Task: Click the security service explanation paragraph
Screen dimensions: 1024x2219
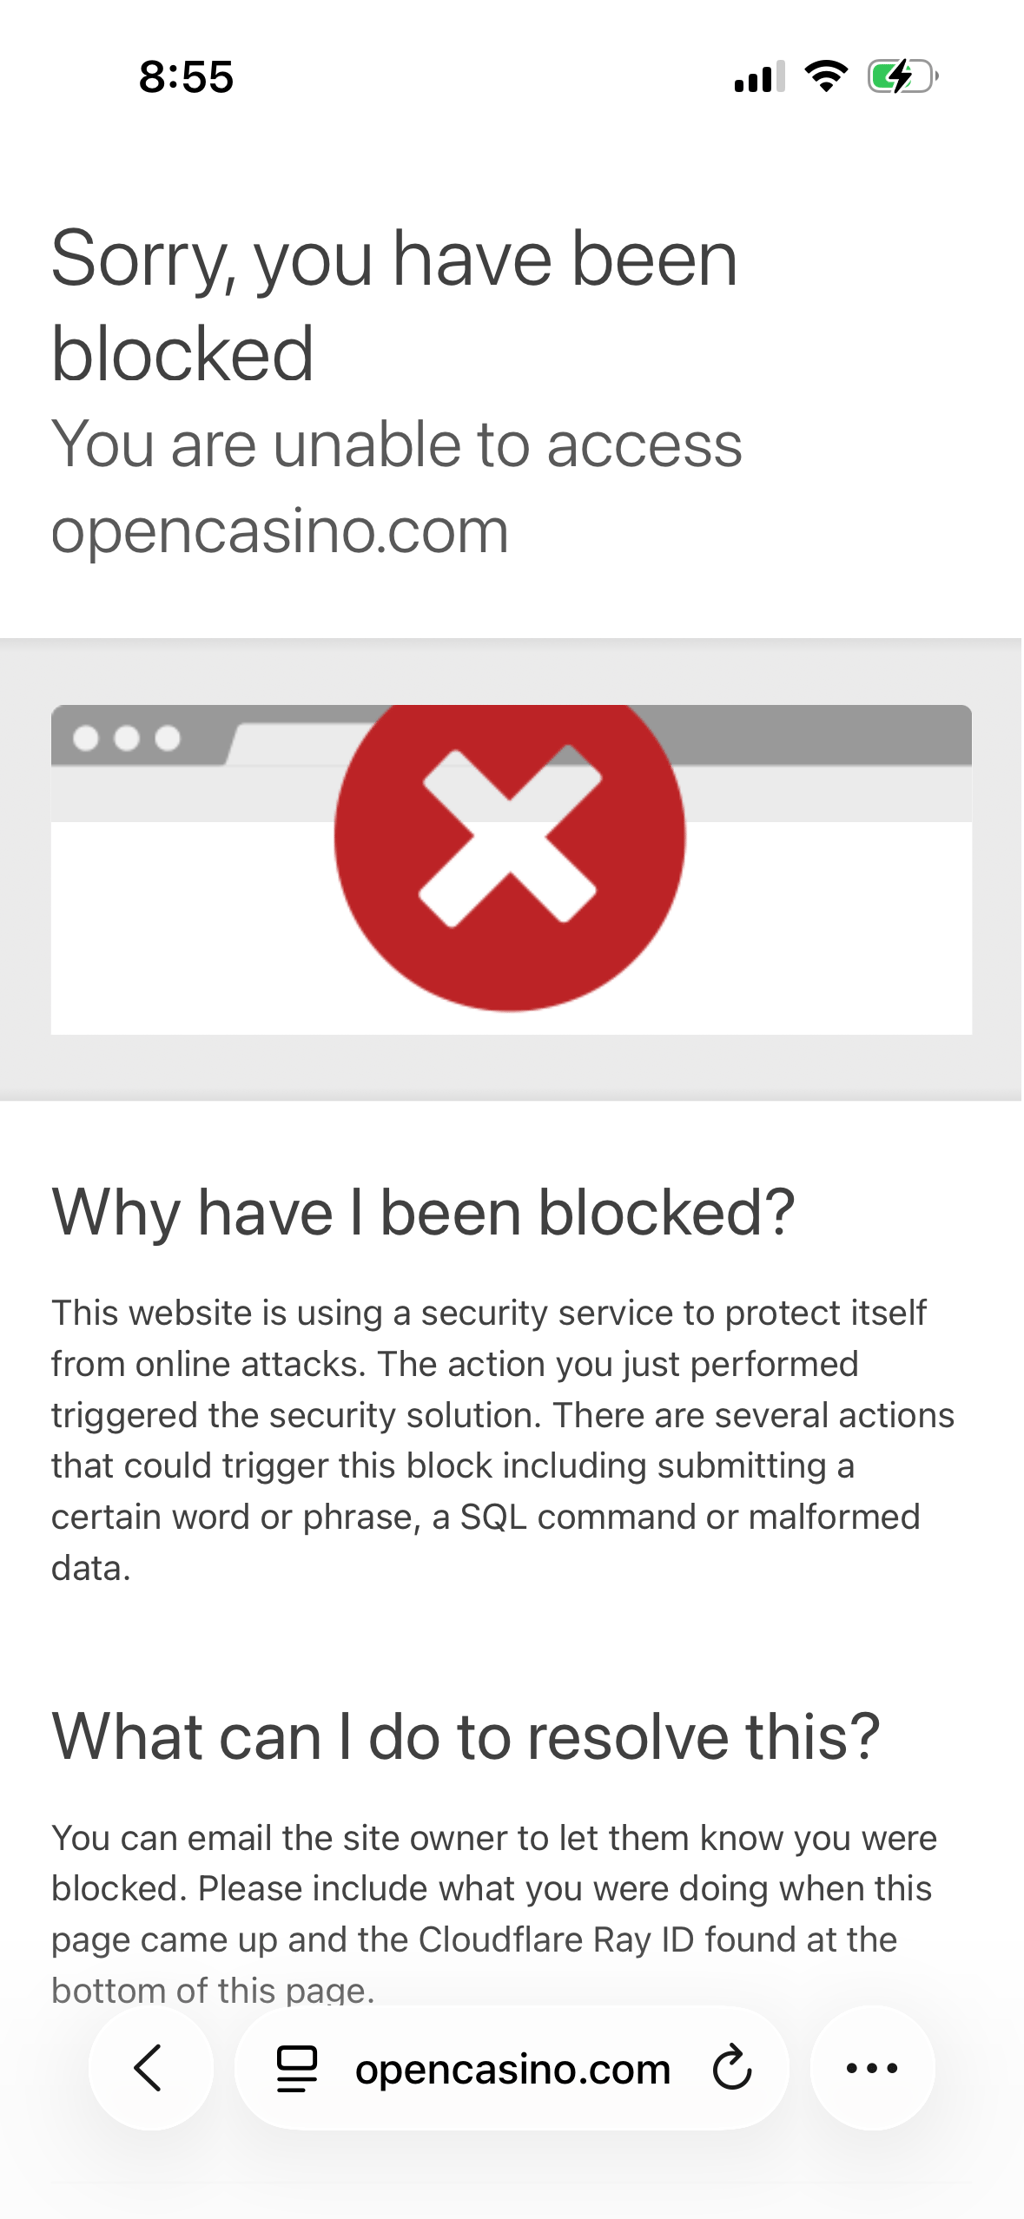Action: (x=503, y=1440)
